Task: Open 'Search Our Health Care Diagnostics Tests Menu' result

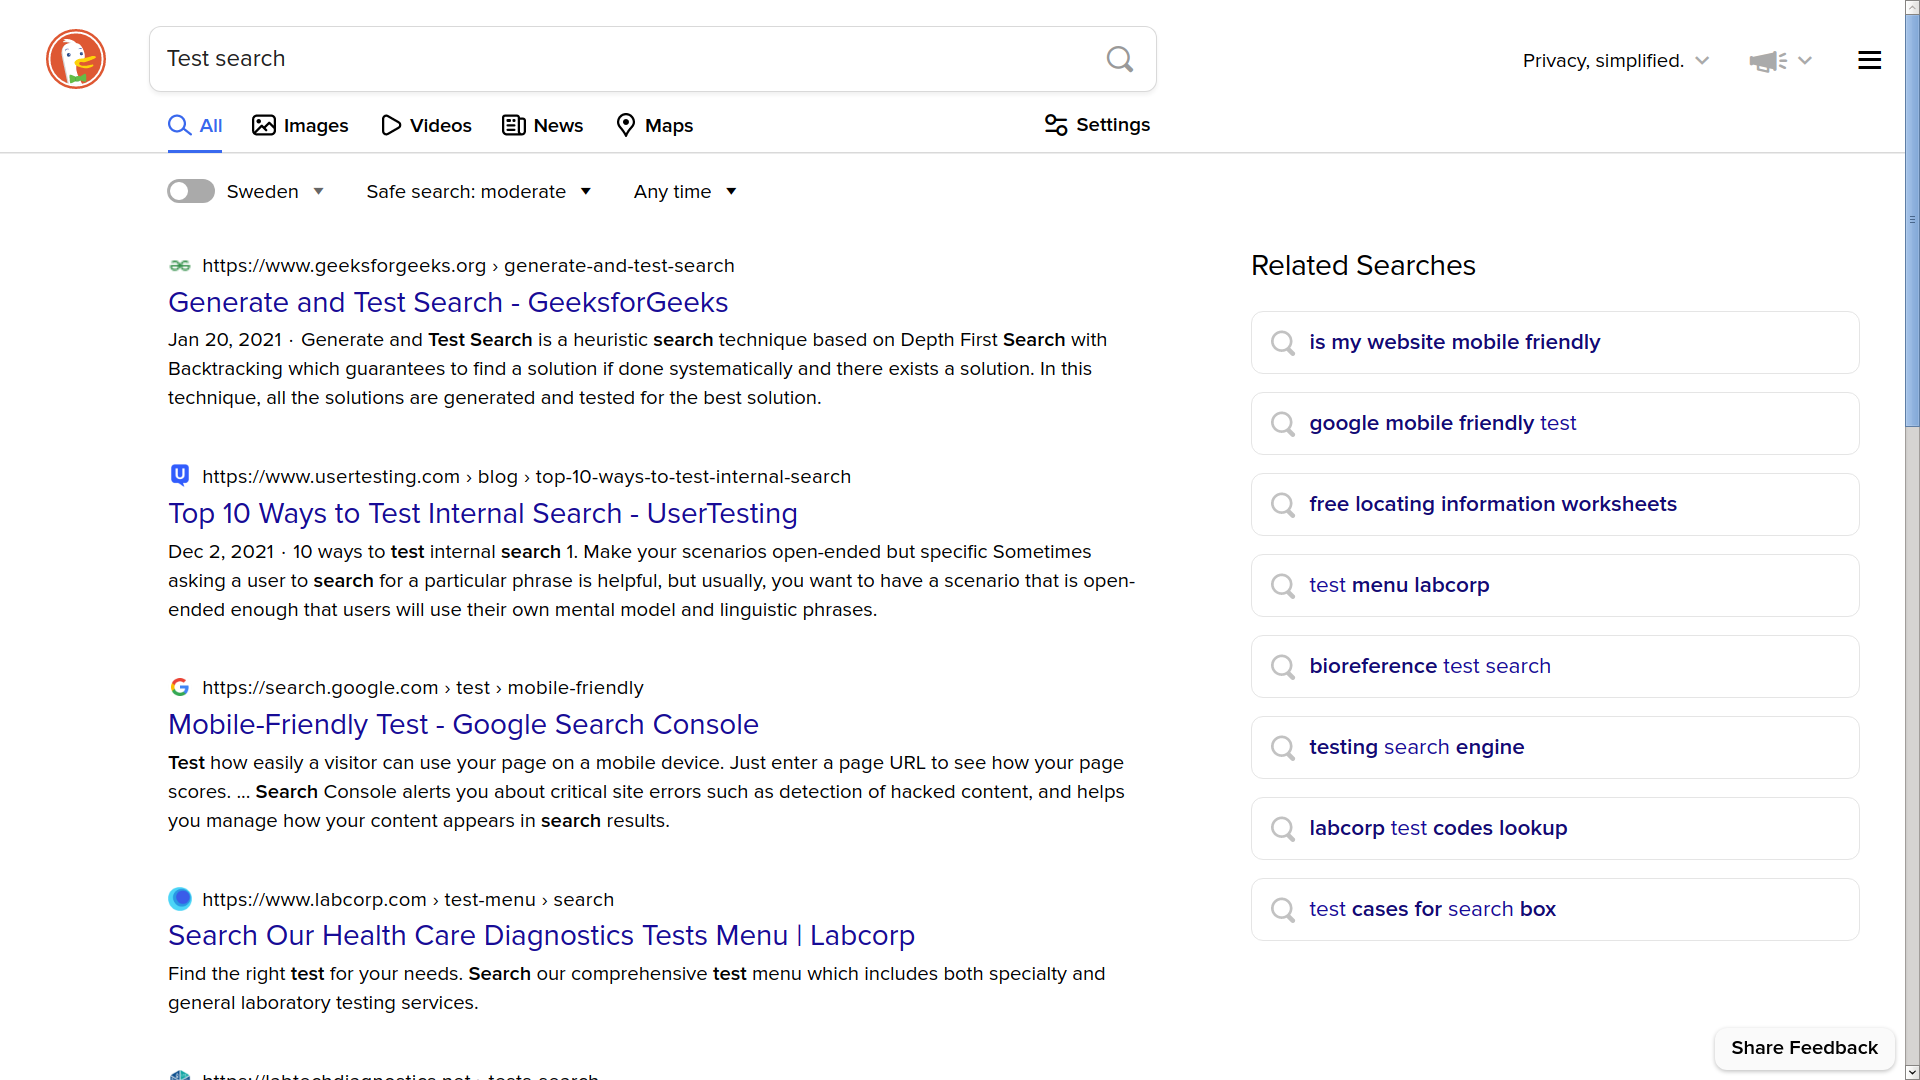Action: tap(542, 935)
